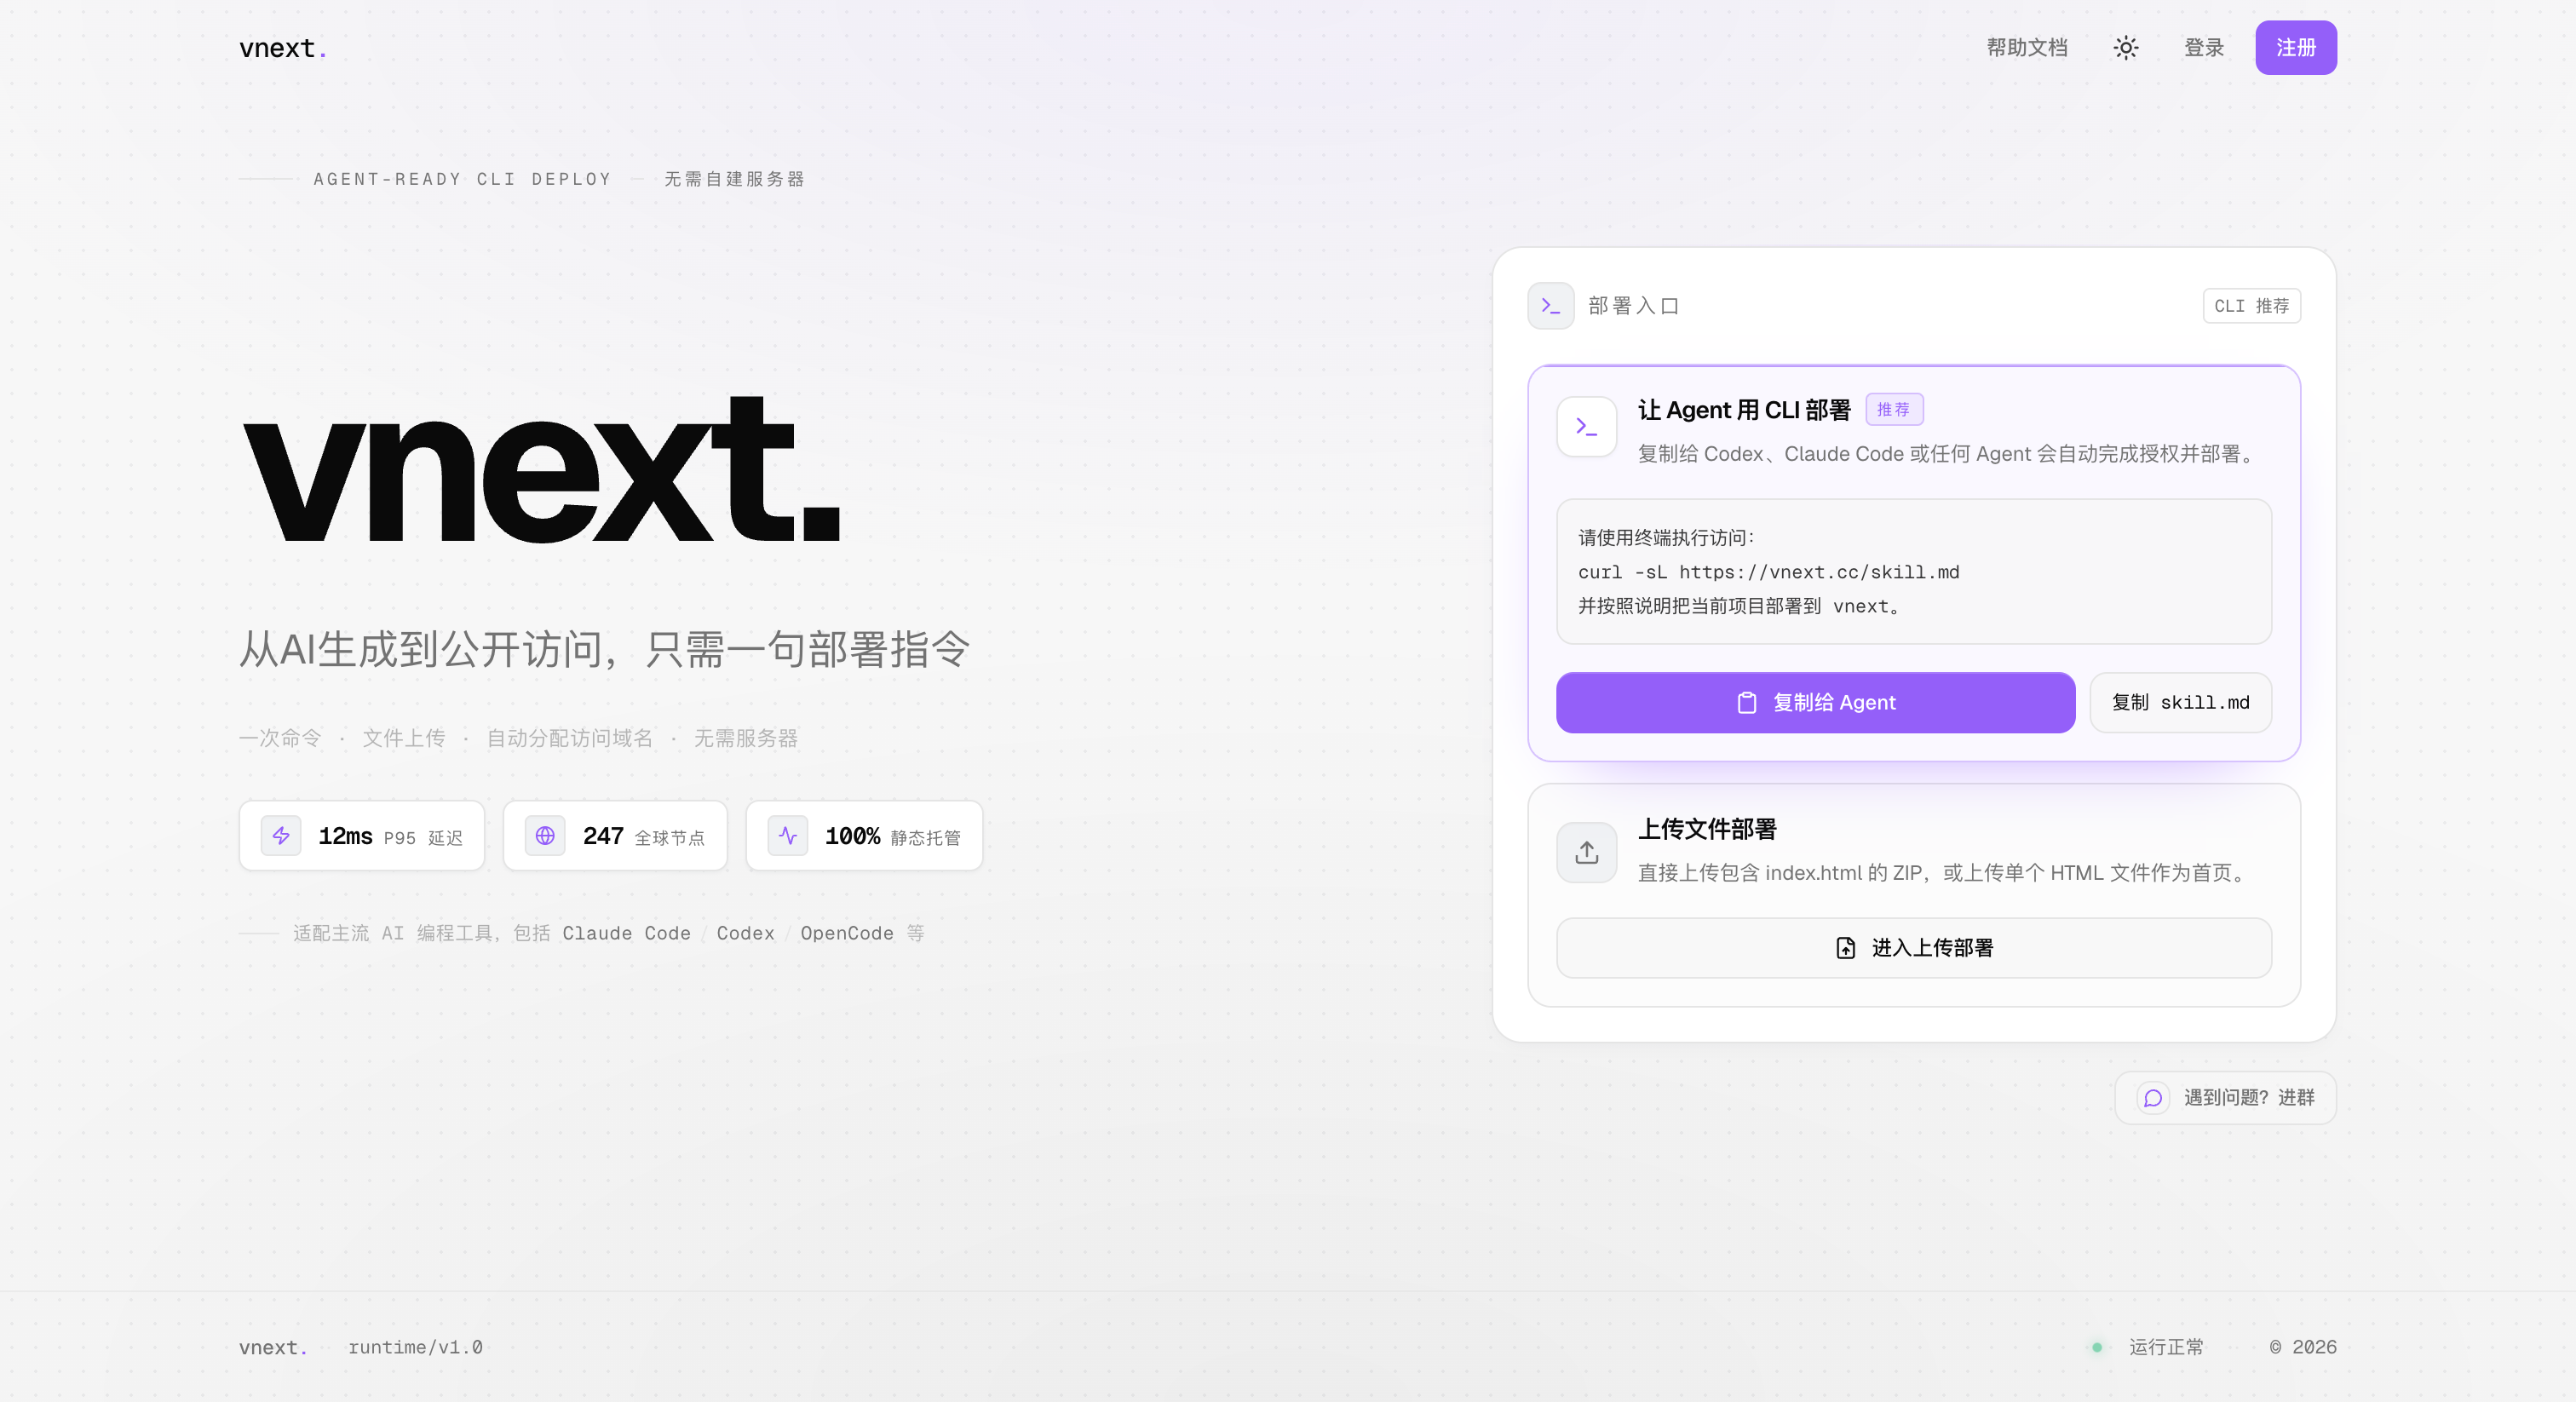The width and height of the screenshot is (2576, 1402).
Task: Click the 进入上传部署 button
Action: coord(1913,948)
